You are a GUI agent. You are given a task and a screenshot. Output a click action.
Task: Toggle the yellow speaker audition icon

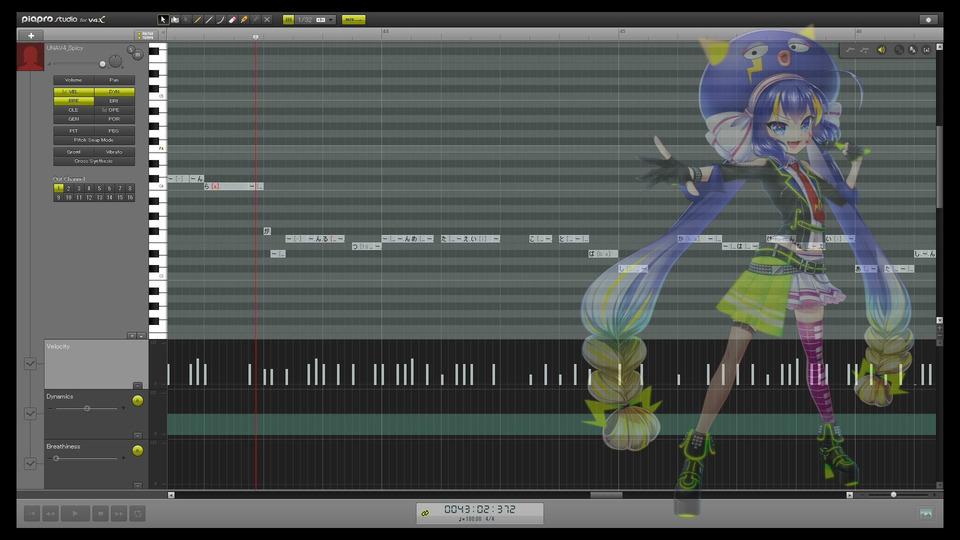[882, 50]
